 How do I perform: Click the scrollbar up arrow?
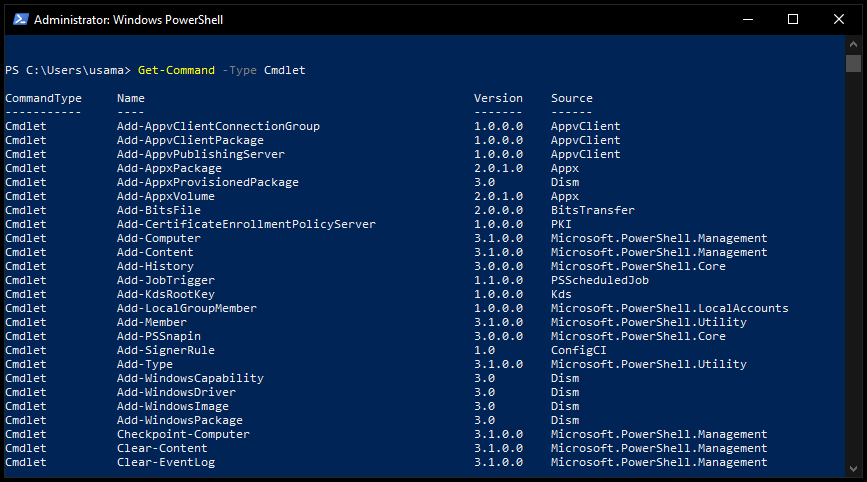(853, 44)
